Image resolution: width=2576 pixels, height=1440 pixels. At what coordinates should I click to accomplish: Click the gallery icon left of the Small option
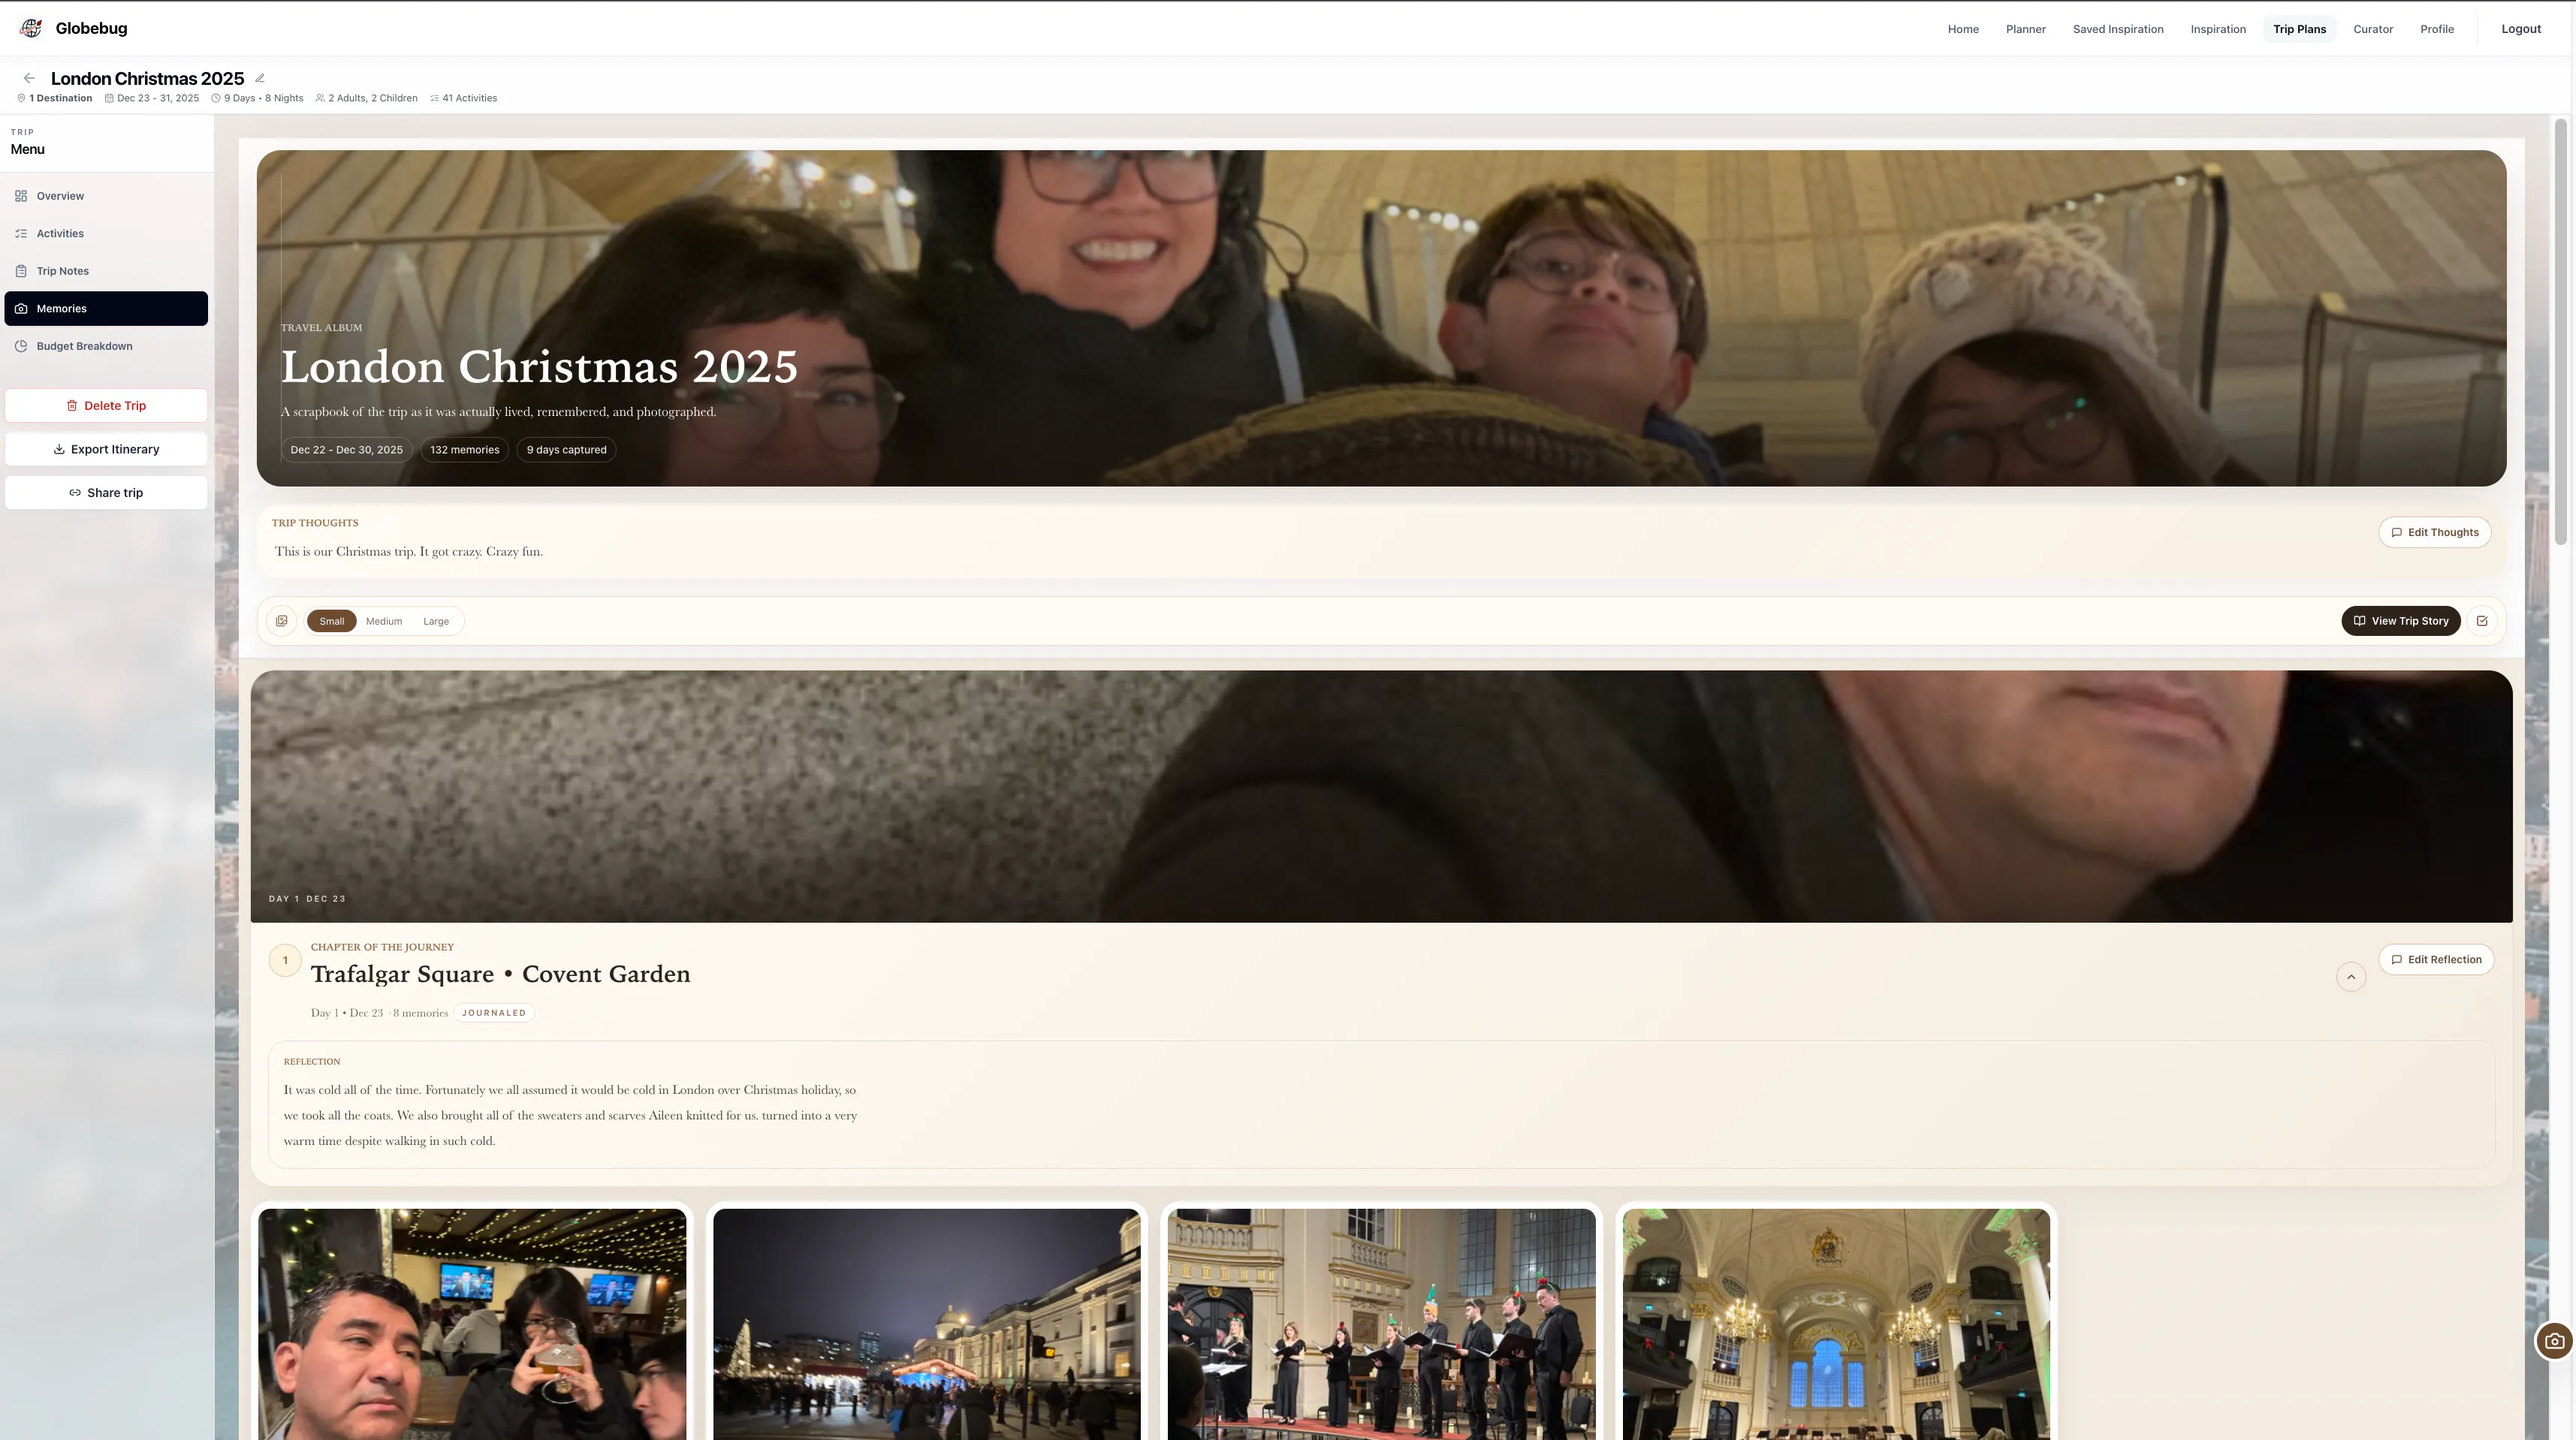282,621
